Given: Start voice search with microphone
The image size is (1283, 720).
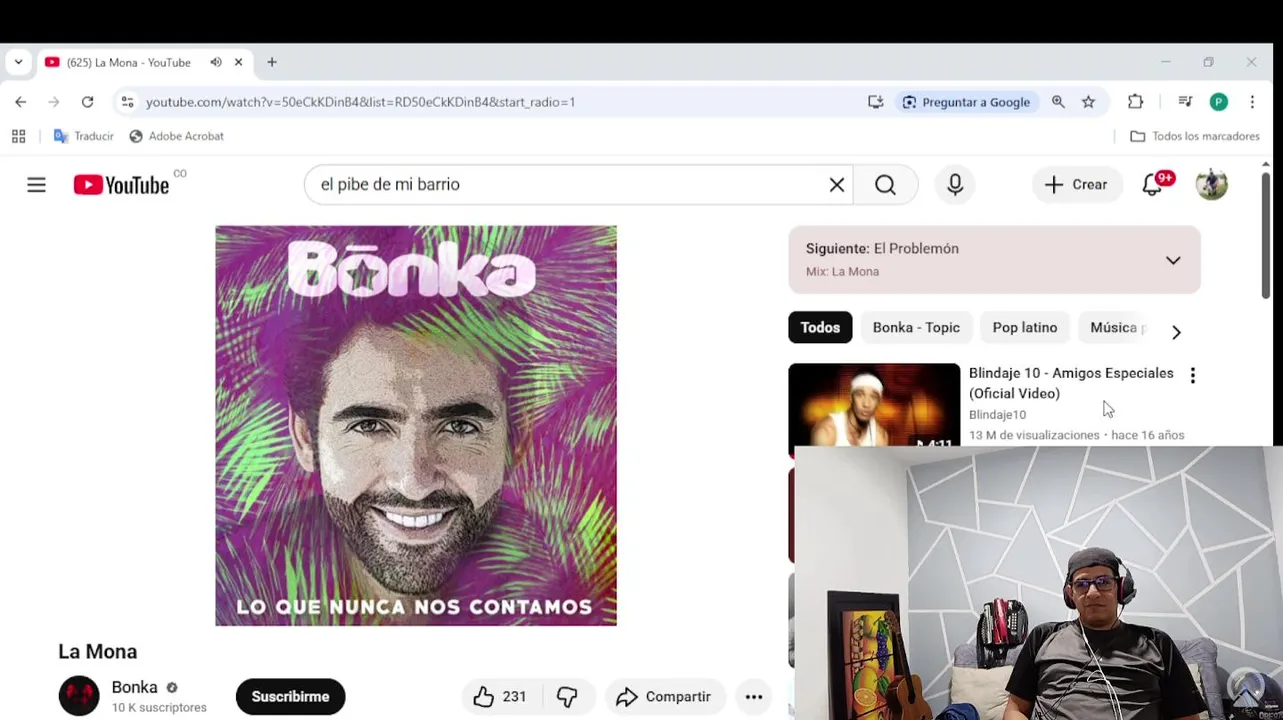Looking at the screenshot, I should [x=955, y=185].
